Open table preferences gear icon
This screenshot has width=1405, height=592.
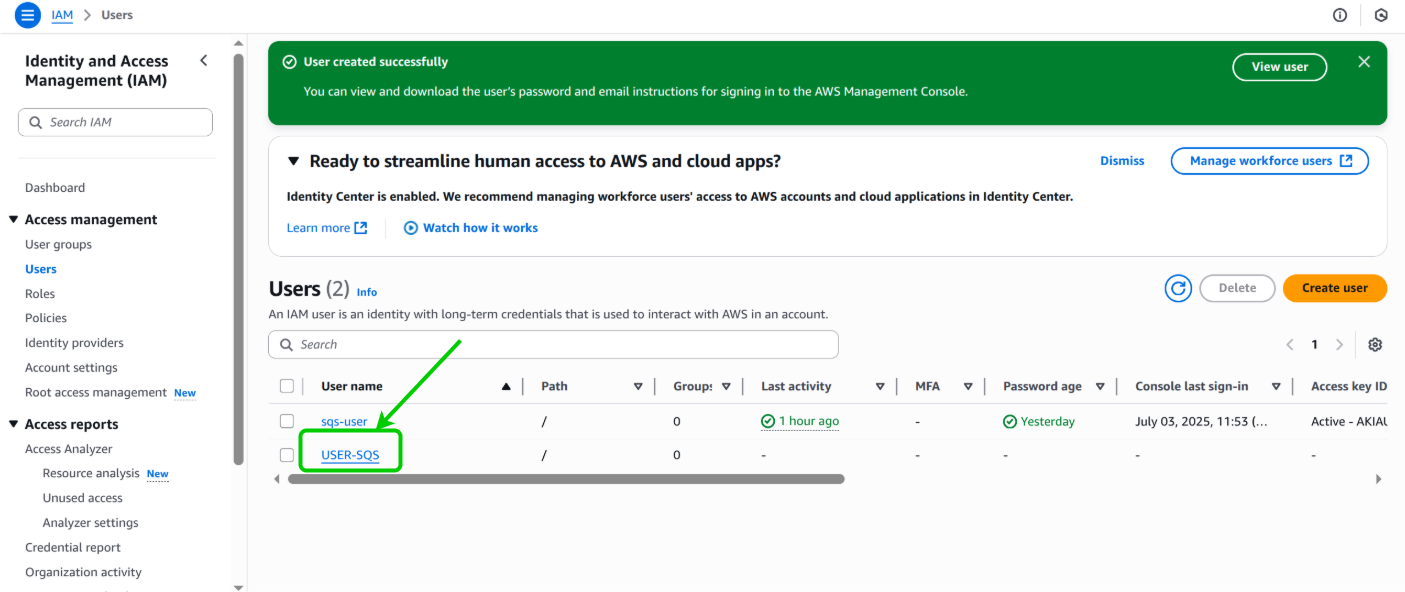tap(1375, 345)
